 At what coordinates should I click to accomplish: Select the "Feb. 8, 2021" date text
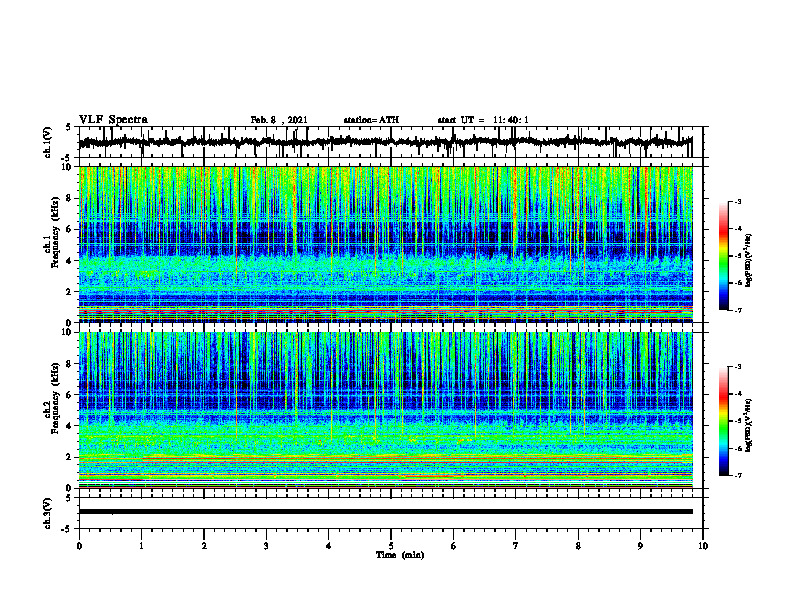coord(279,120)
